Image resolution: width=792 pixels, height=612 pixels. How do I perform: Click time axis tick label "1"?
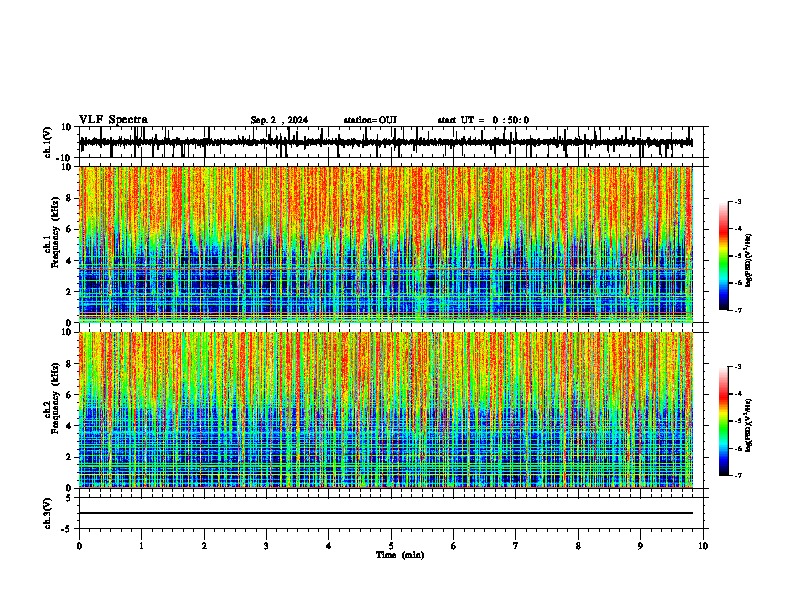coord(142,546)
